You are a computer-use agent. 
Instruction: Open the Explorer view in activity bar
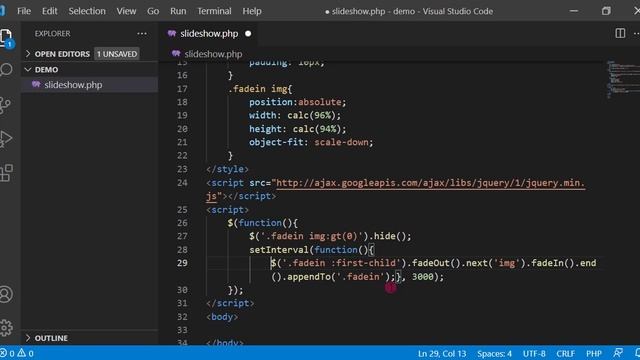point(7,38)
